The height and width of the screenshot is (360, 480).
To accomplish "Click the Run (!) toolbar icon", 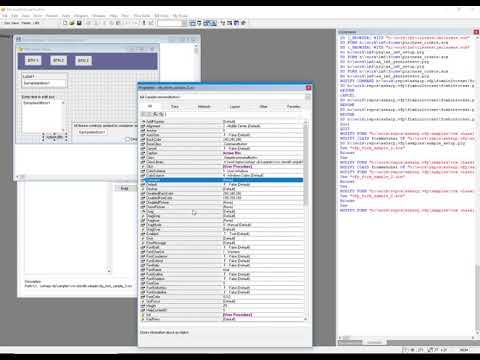I will tap(144, 23).
